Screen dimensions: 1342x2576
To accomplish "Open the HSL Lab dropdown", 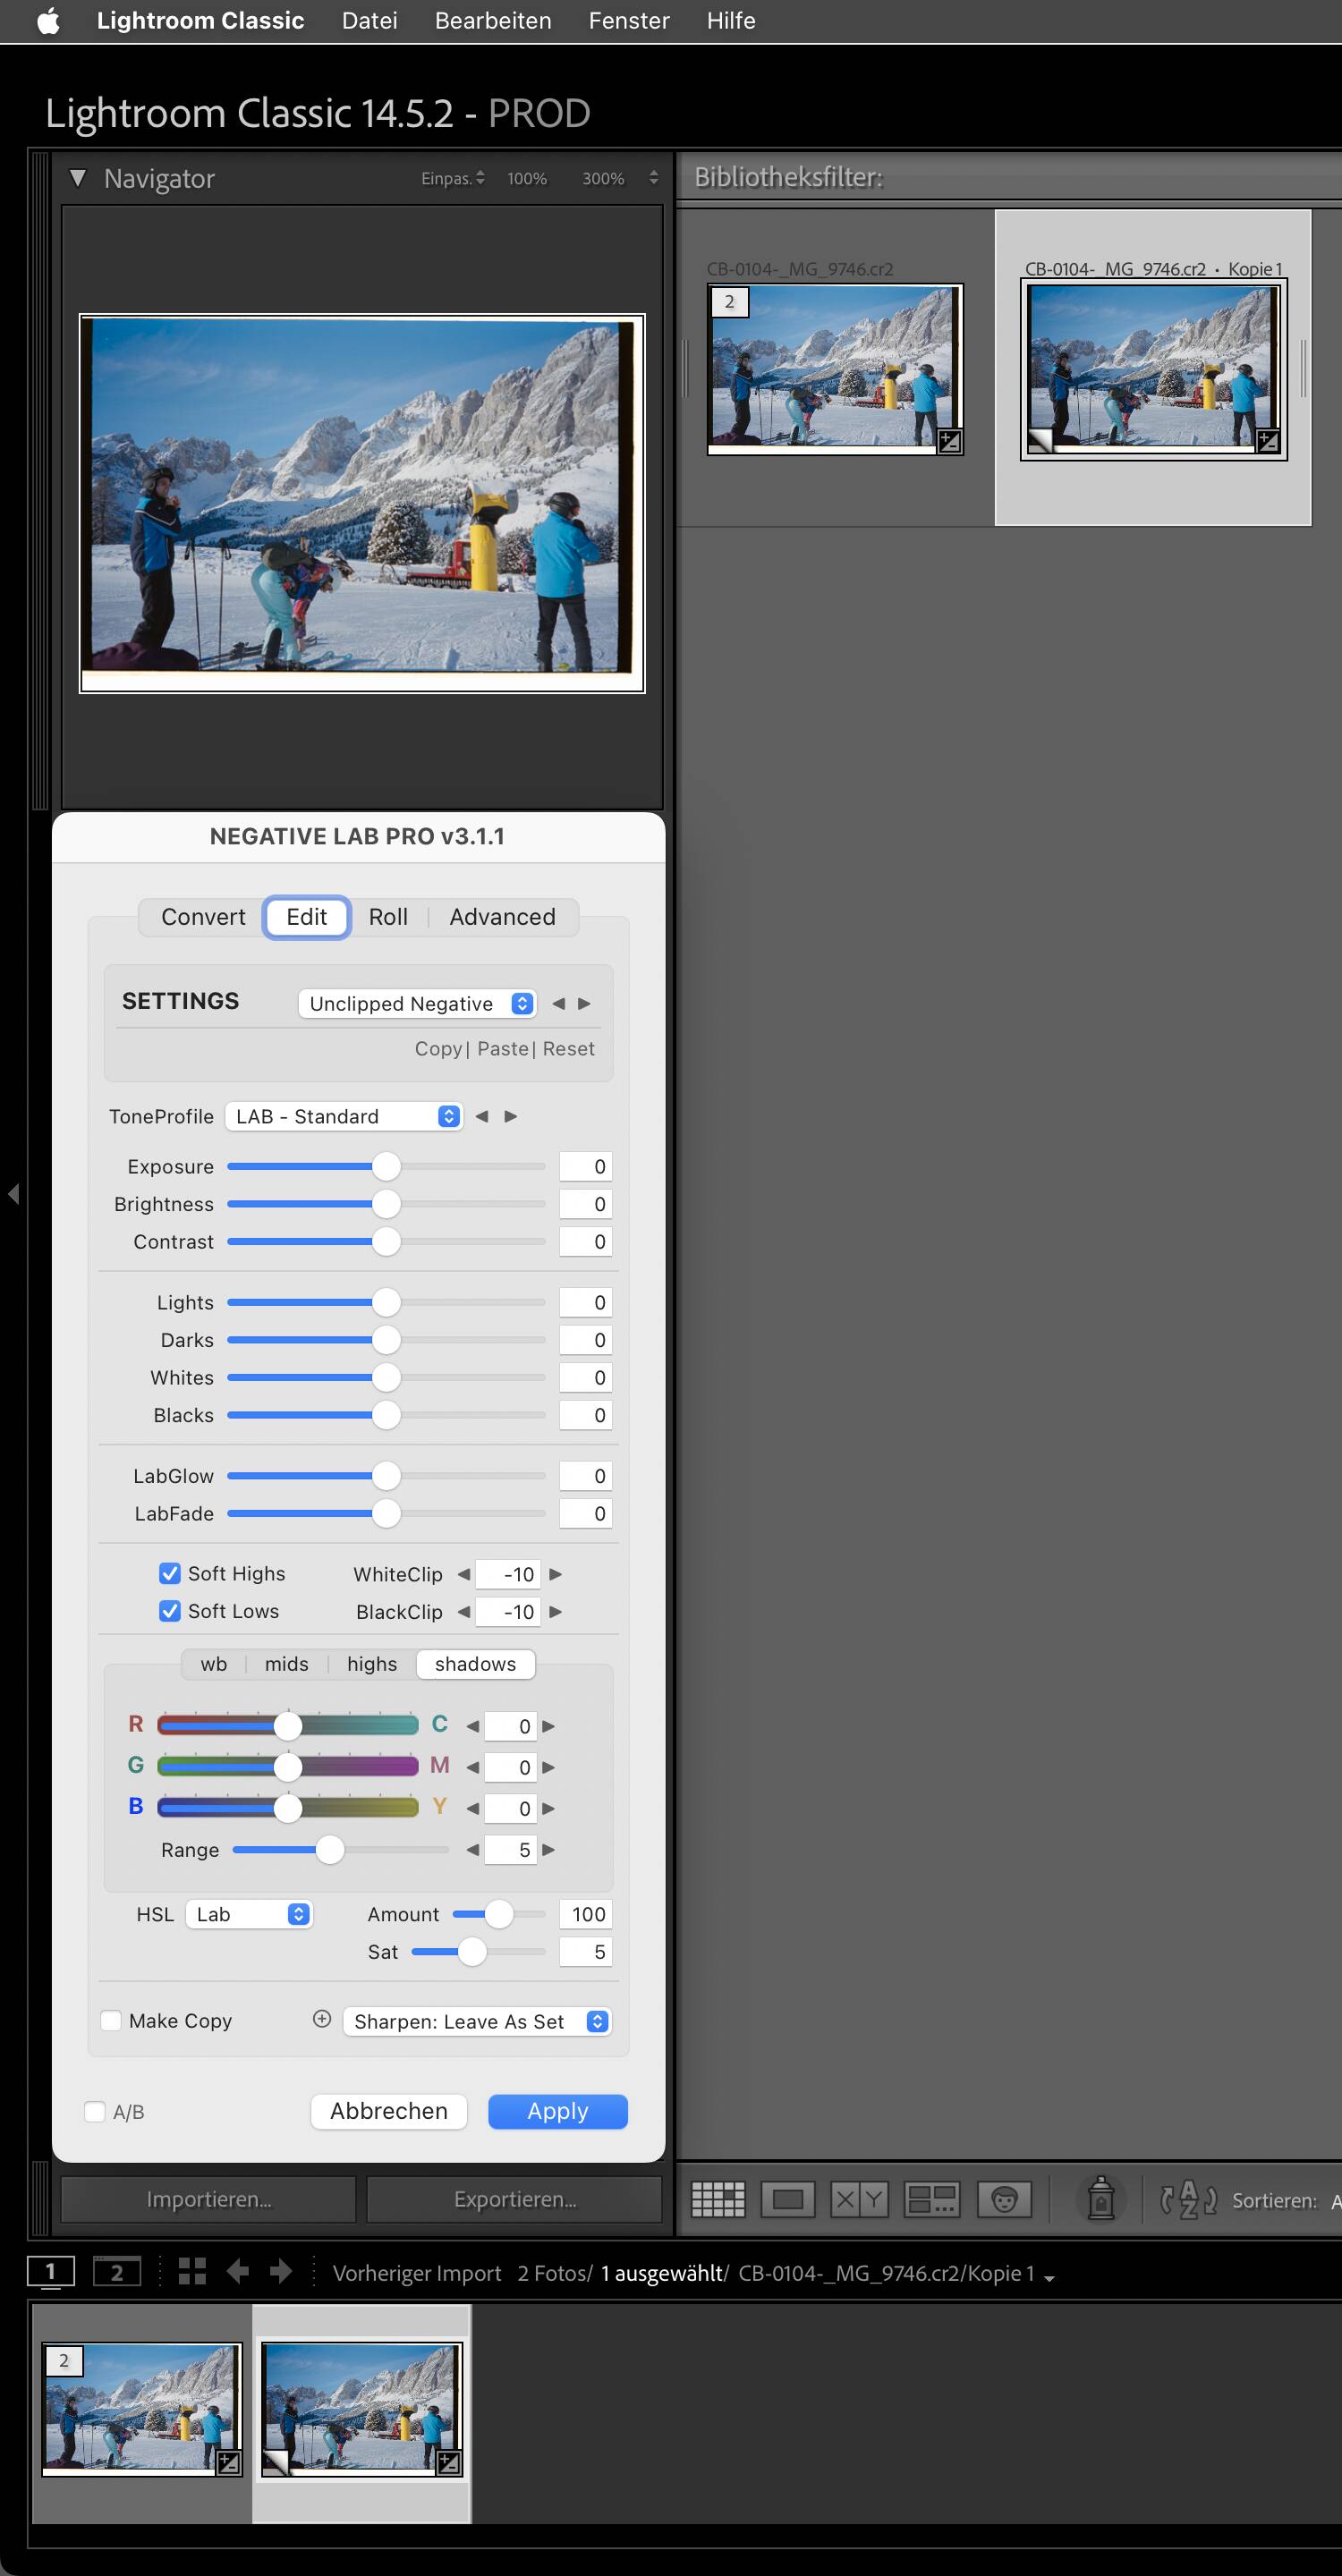I will point(249,1914).
